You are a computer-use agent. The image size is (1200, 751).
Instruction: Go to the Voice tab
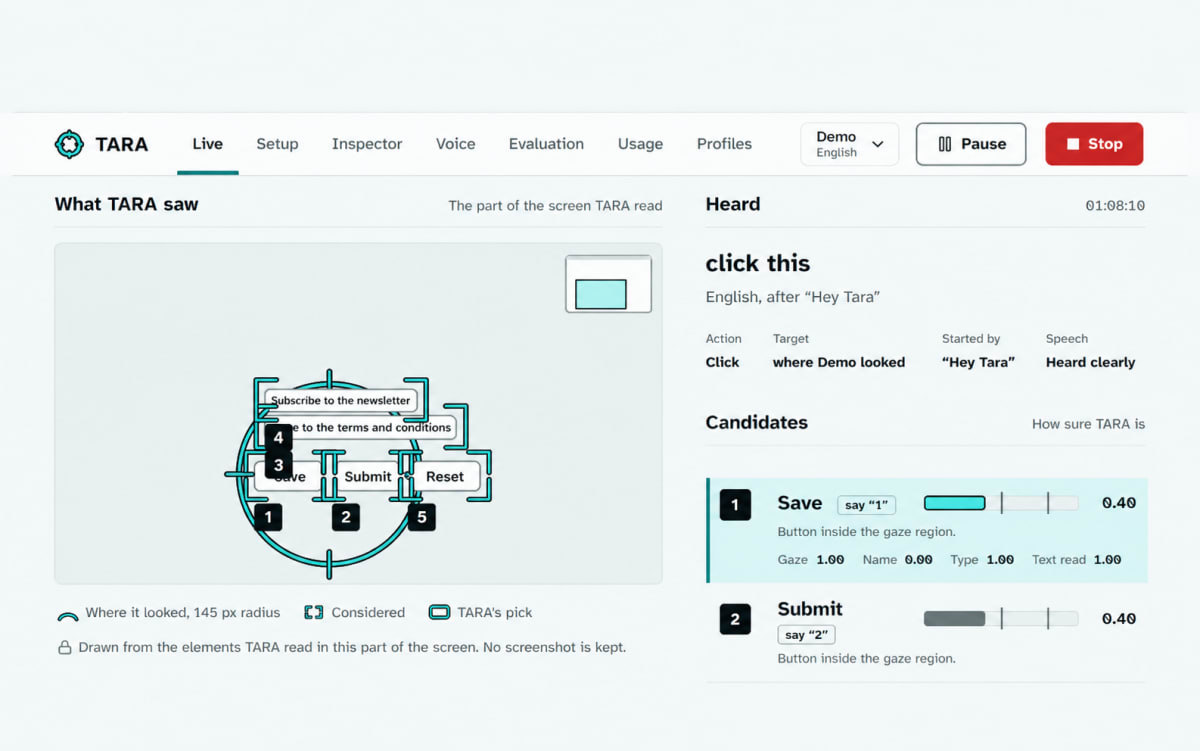point(455,144)
